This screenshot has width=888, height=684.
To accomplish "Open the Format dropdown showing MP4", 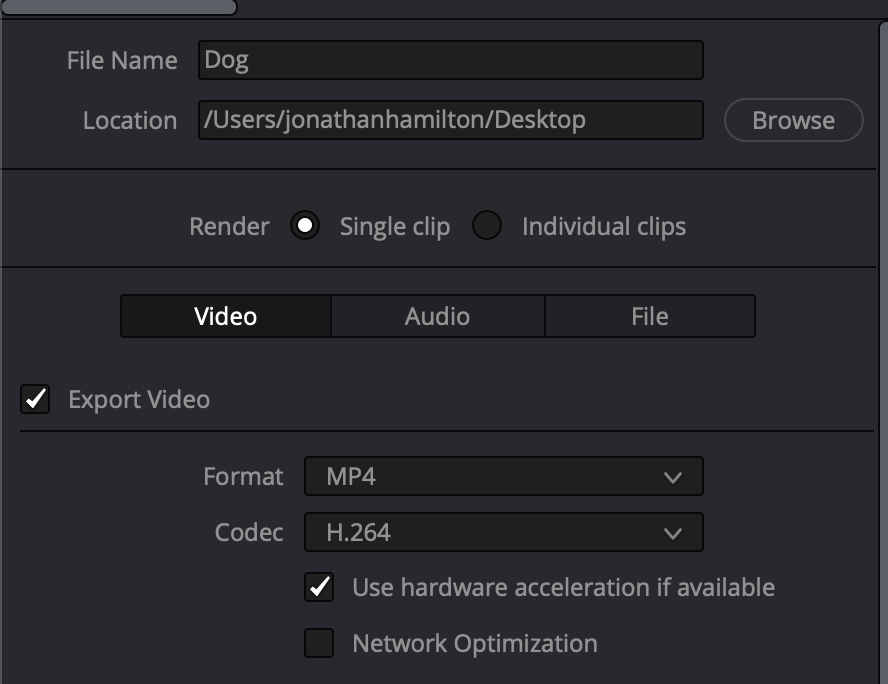I will (504, 476).
